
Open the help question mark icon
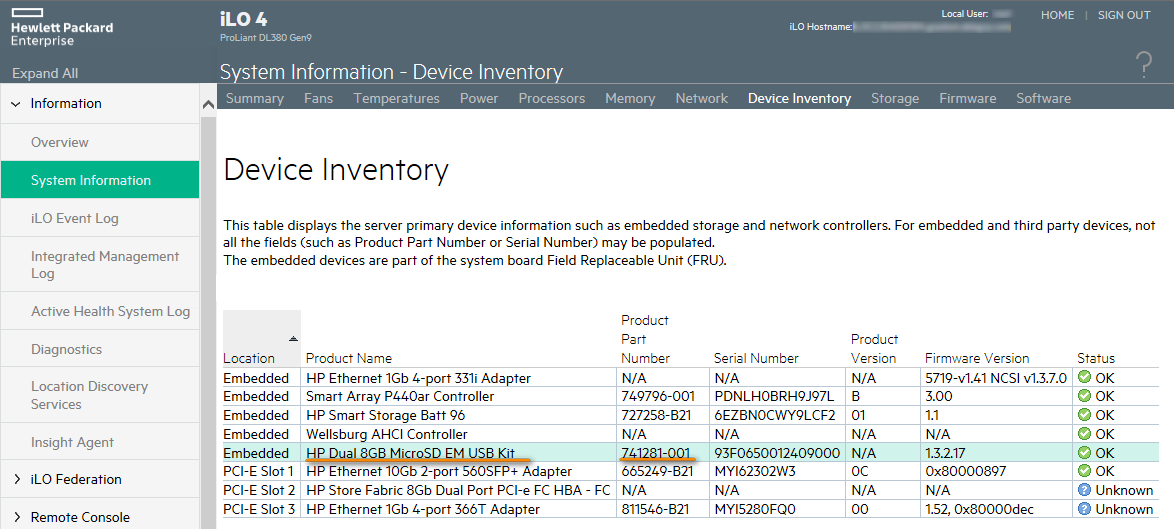click(1144, 65)
